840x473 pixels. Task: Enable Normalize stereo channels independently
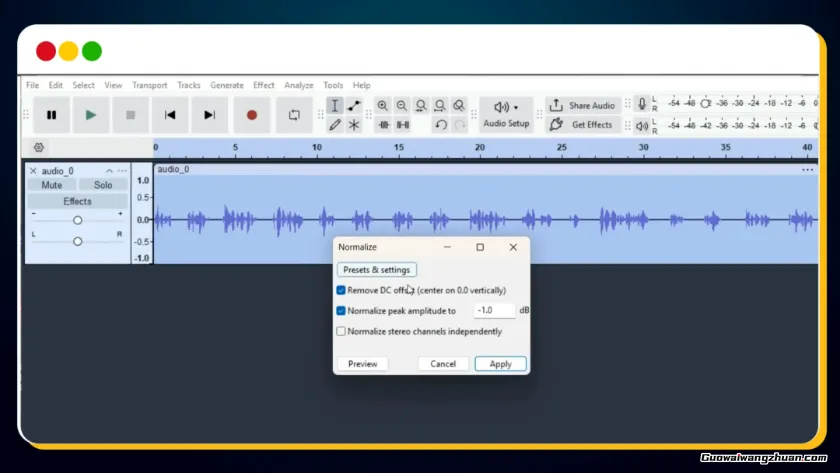341,331
